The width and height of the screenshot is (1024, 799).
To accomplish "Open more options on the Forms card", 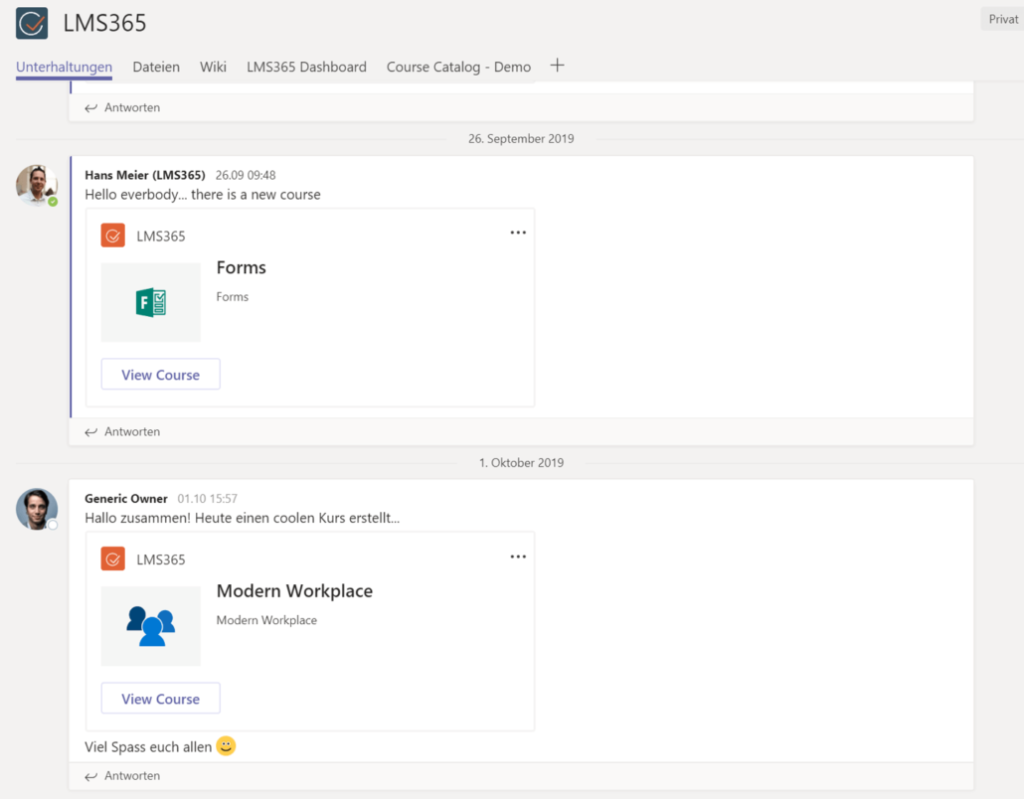I will point(518,232).
